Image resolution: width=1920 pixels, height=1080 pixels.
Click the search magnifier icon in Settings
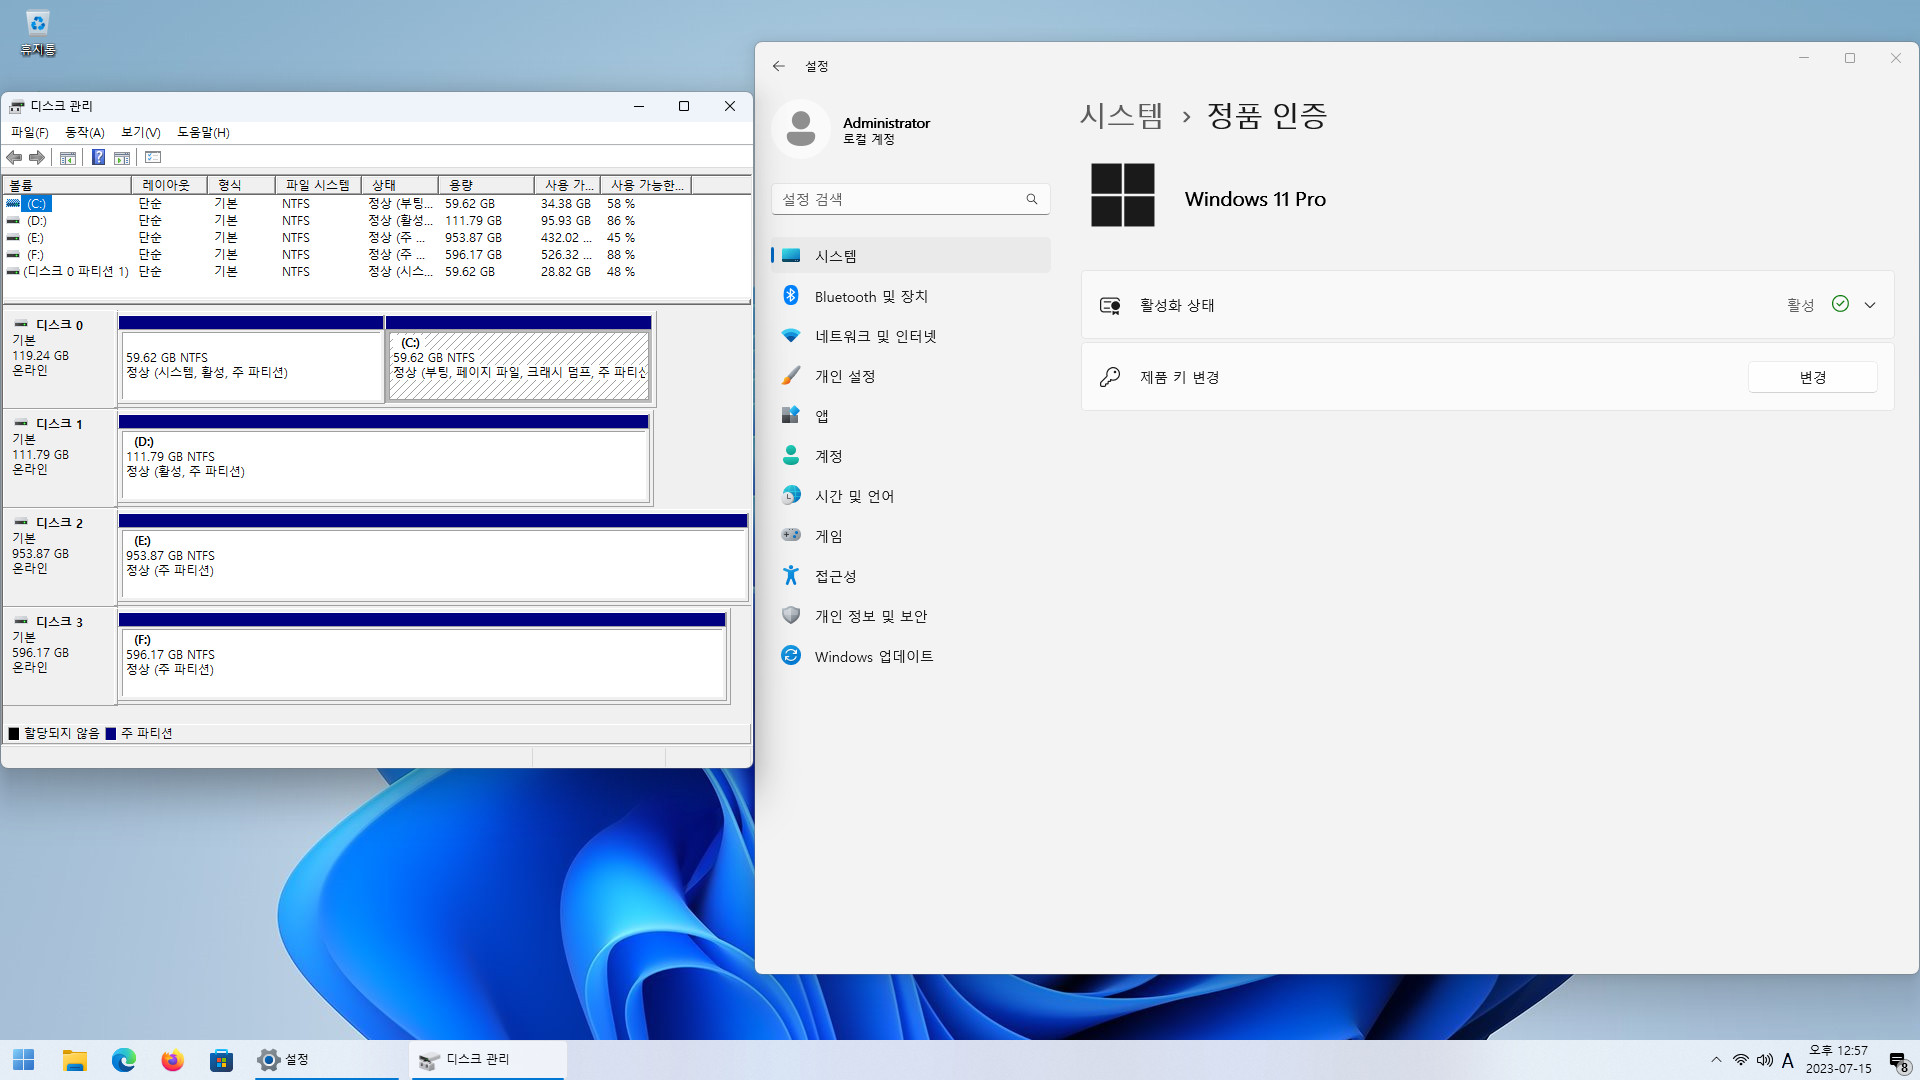(x=1031, y=199)
